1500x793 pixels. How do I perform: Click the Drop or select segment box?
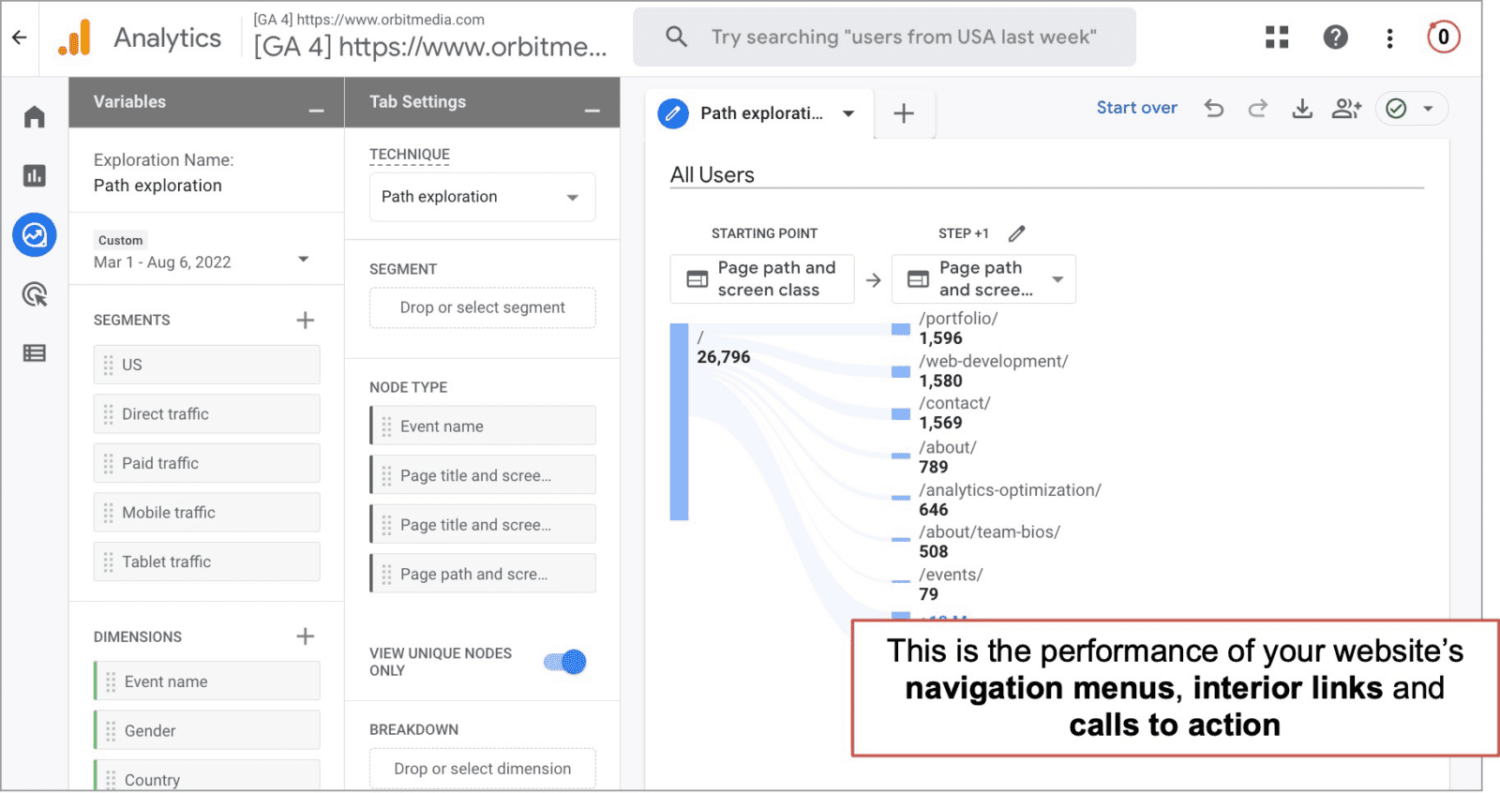pyautogui.click(x=482, y=308)
